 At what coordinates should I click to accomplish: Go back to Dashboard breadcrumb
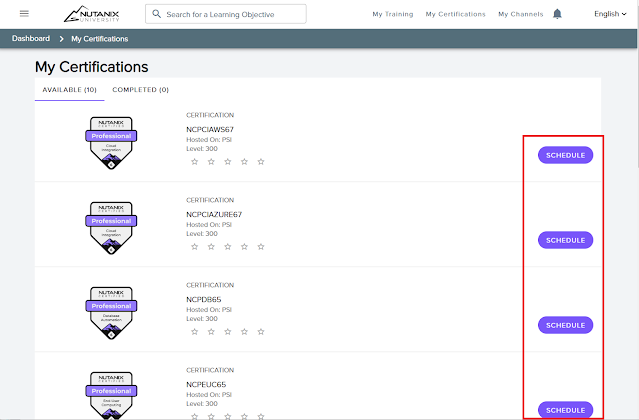pos(31,38)
